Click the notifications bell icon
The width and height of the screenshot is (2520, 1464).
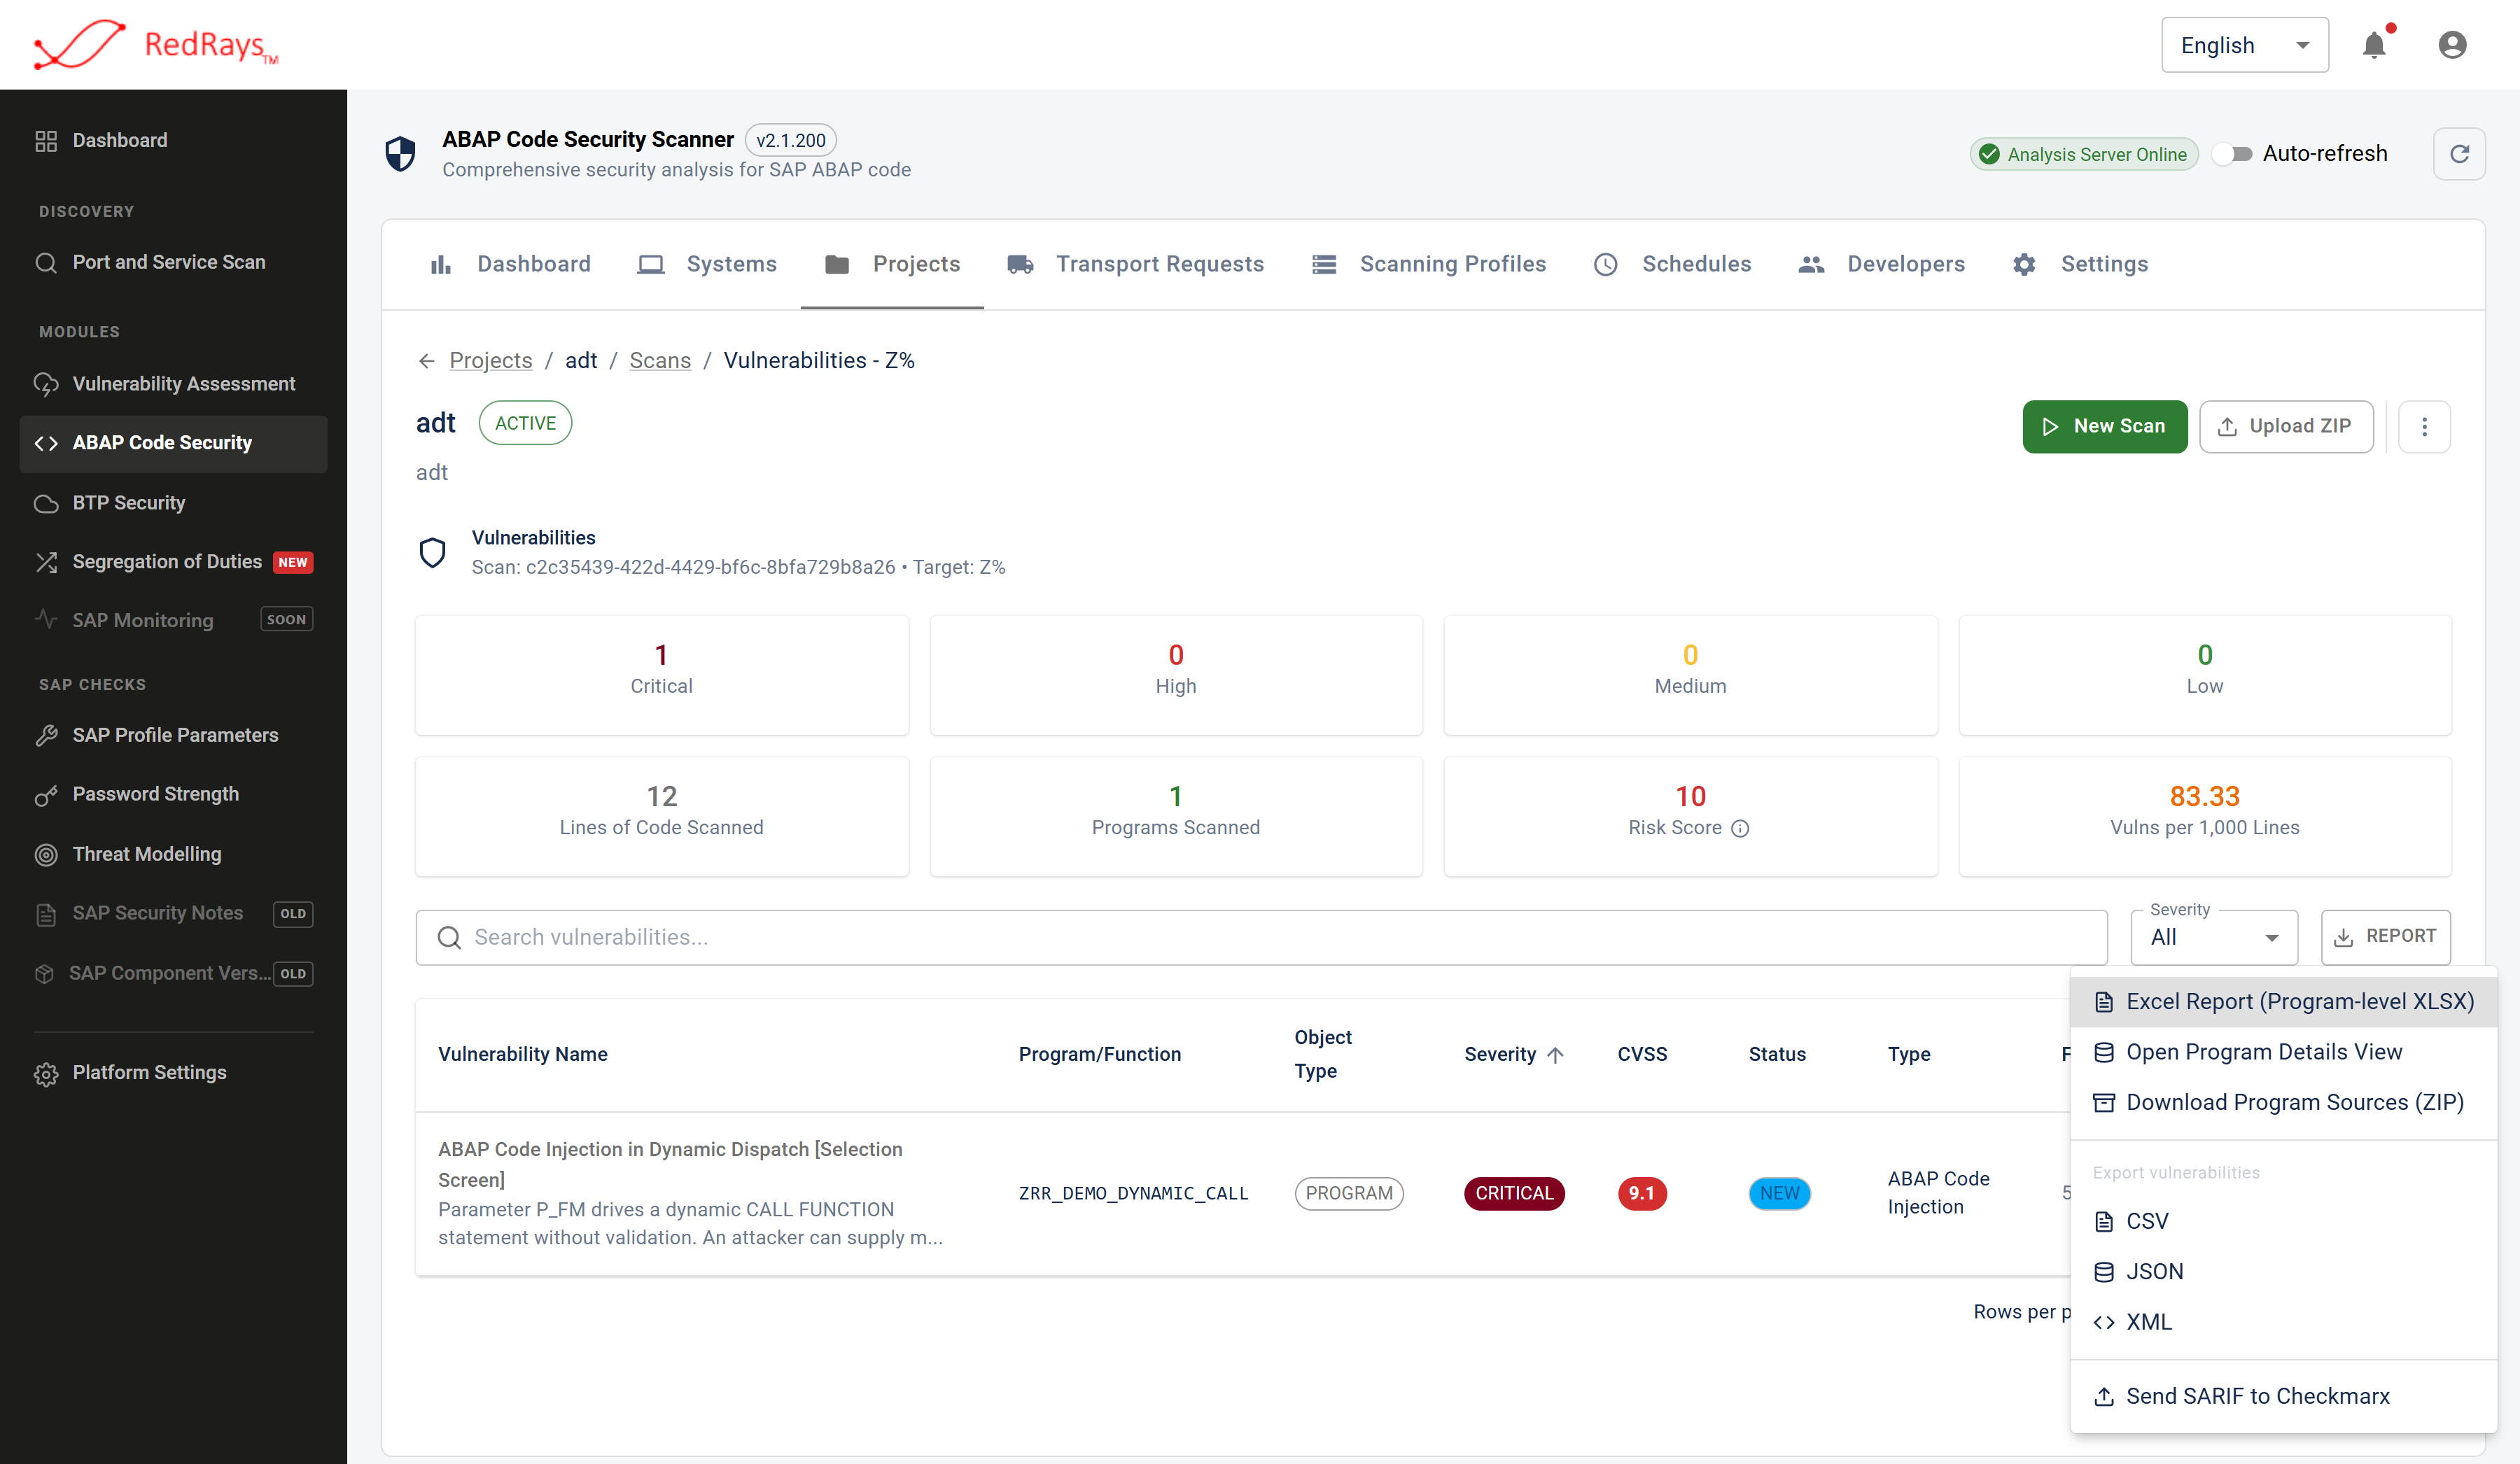(2374, 45)
